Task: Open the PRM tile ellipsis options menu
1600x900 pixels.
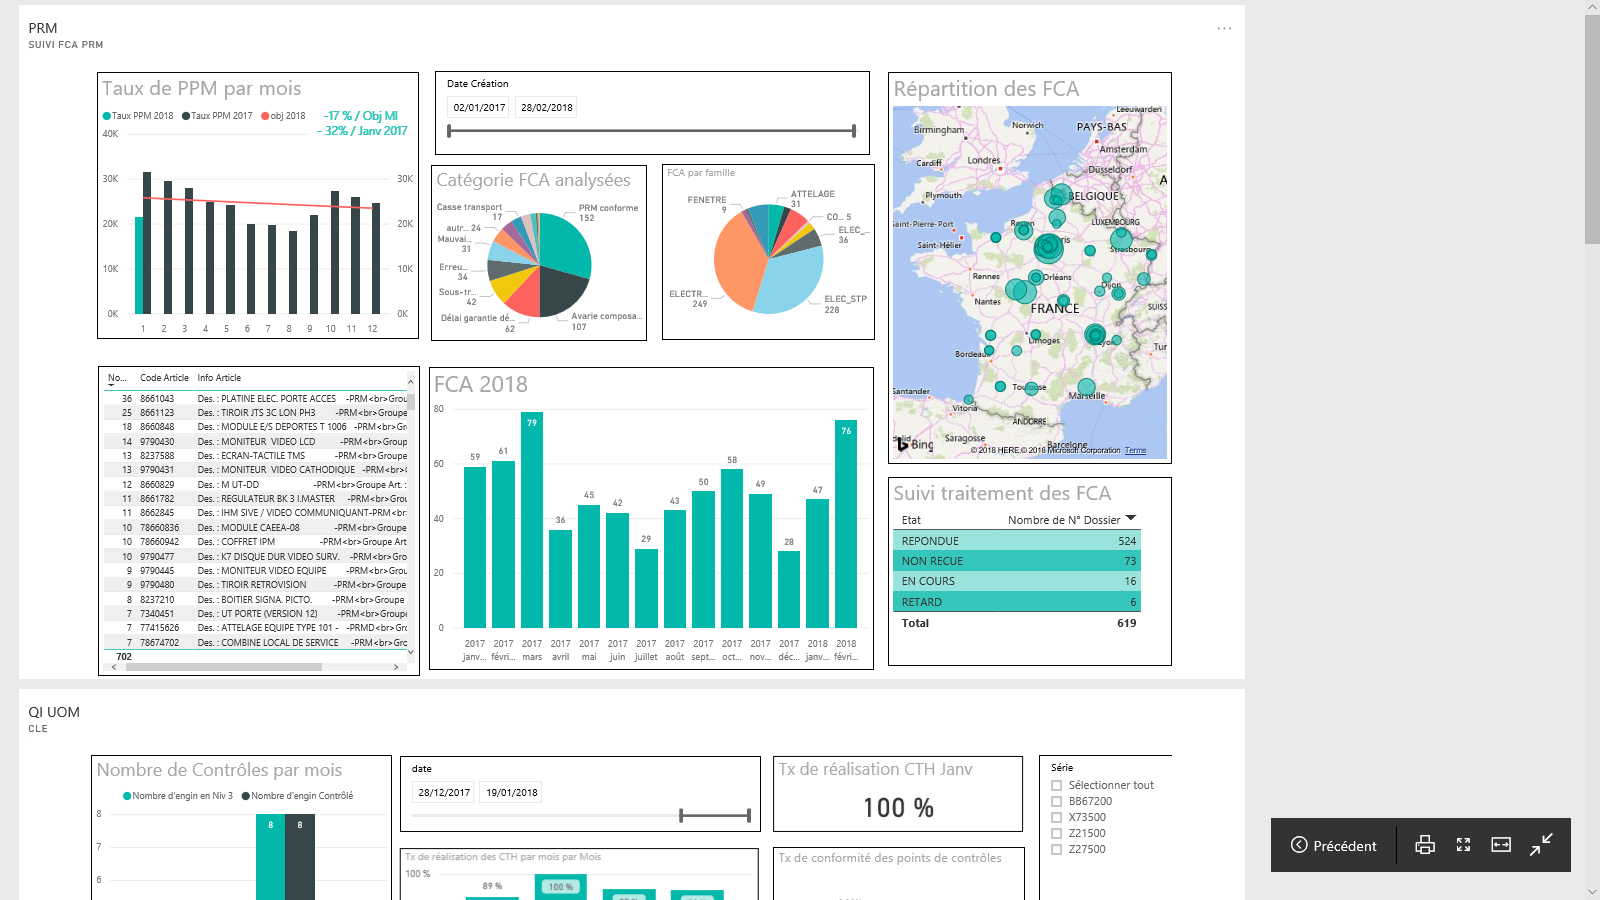Action: pos(1224,29)
